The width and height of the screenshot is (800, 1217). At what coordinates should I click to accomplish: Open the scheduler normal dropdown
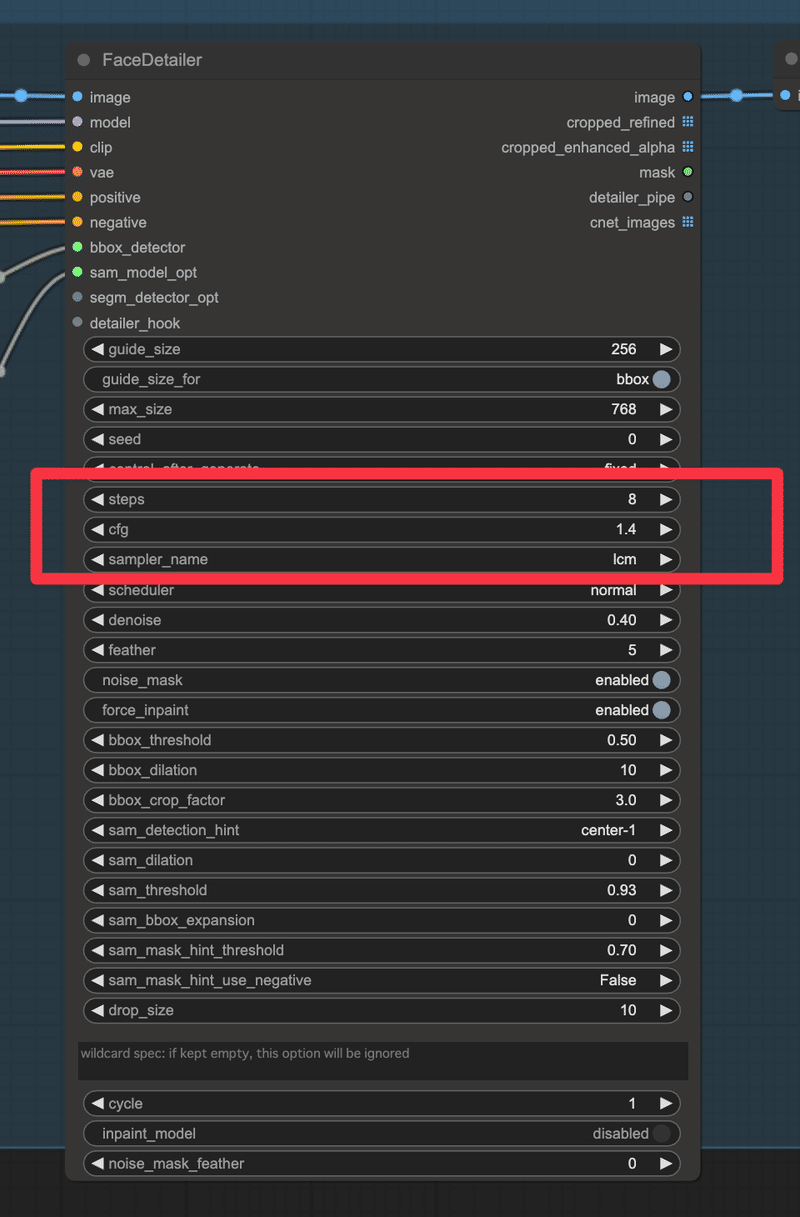point(381,590)
